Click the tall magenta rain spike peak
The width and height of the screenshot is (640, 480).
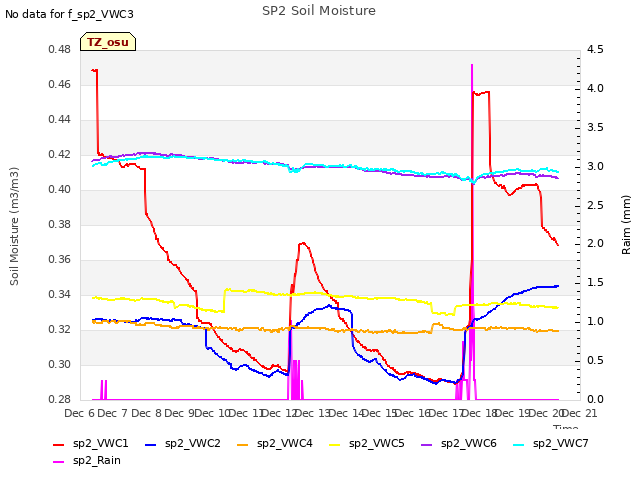coord(472,65)
